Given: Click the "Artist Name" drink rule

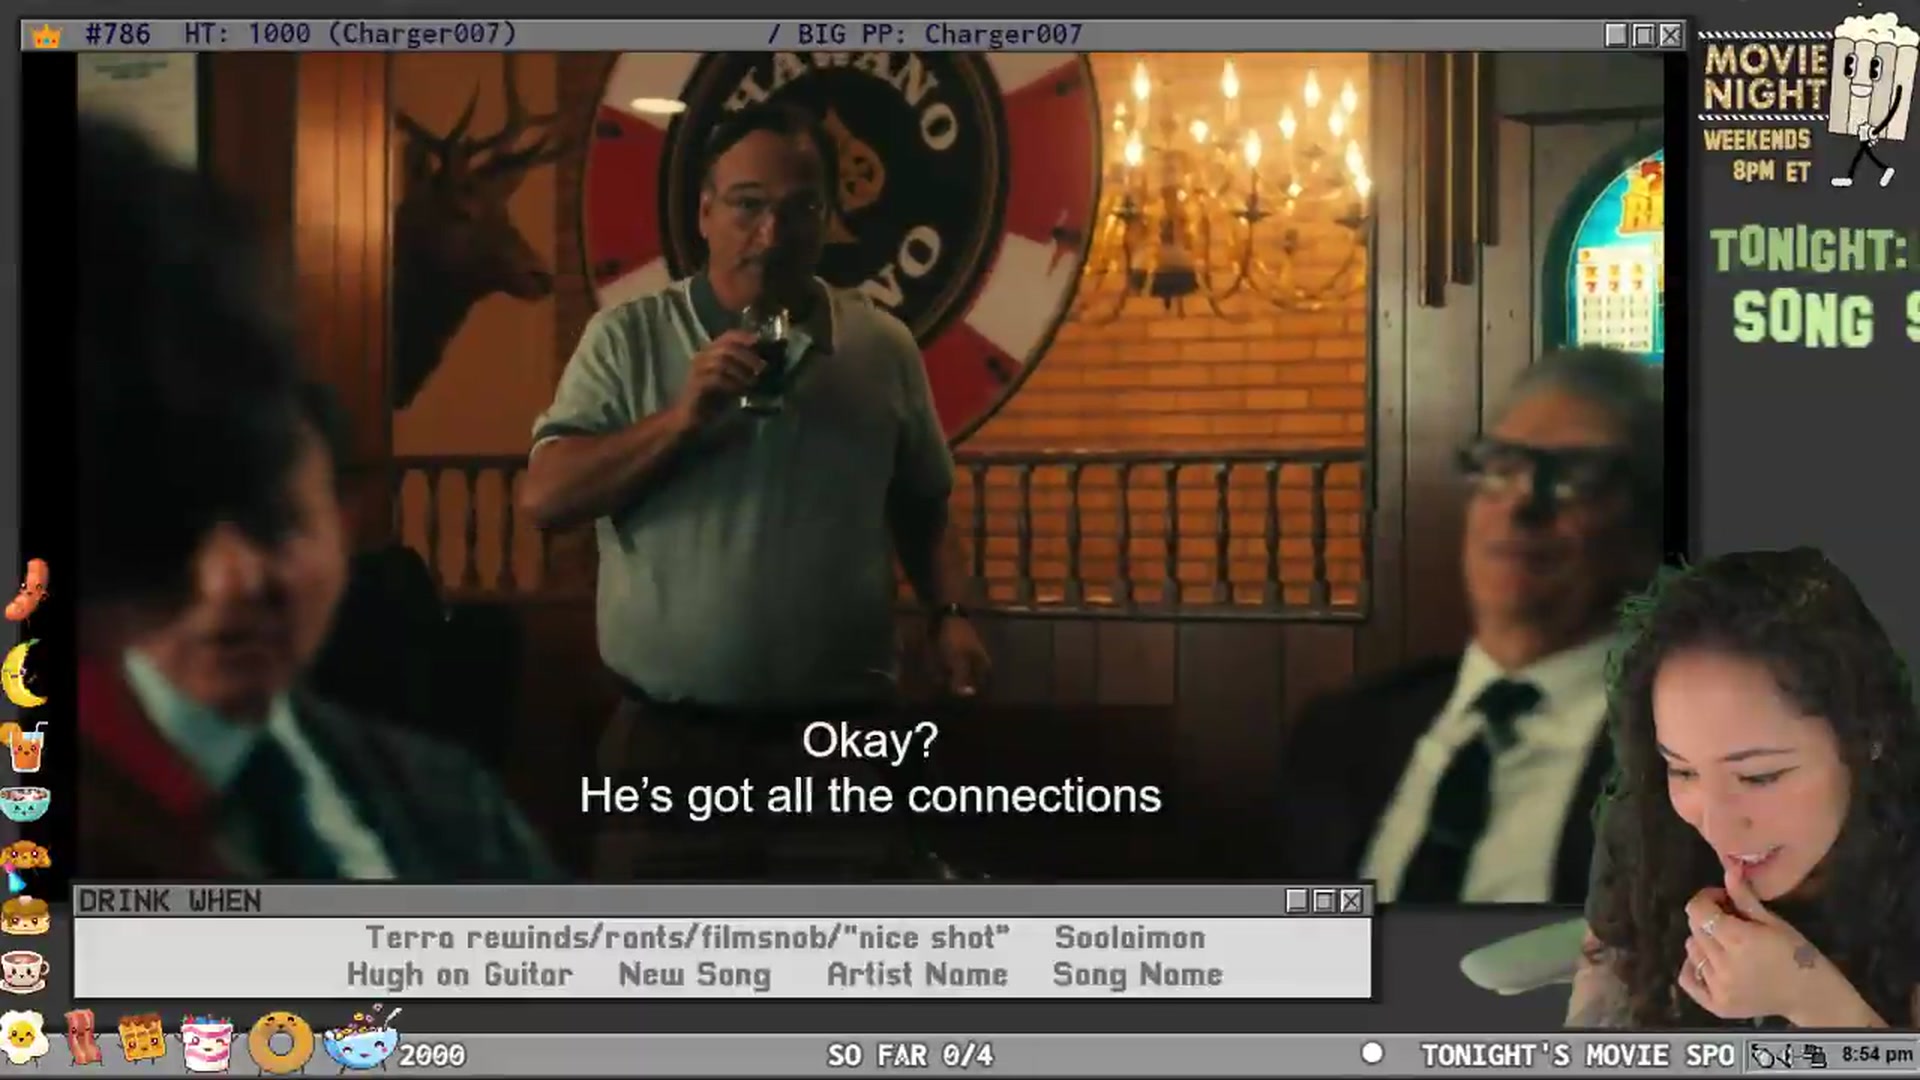Looking at the screenshot, I should click(917, 975).
